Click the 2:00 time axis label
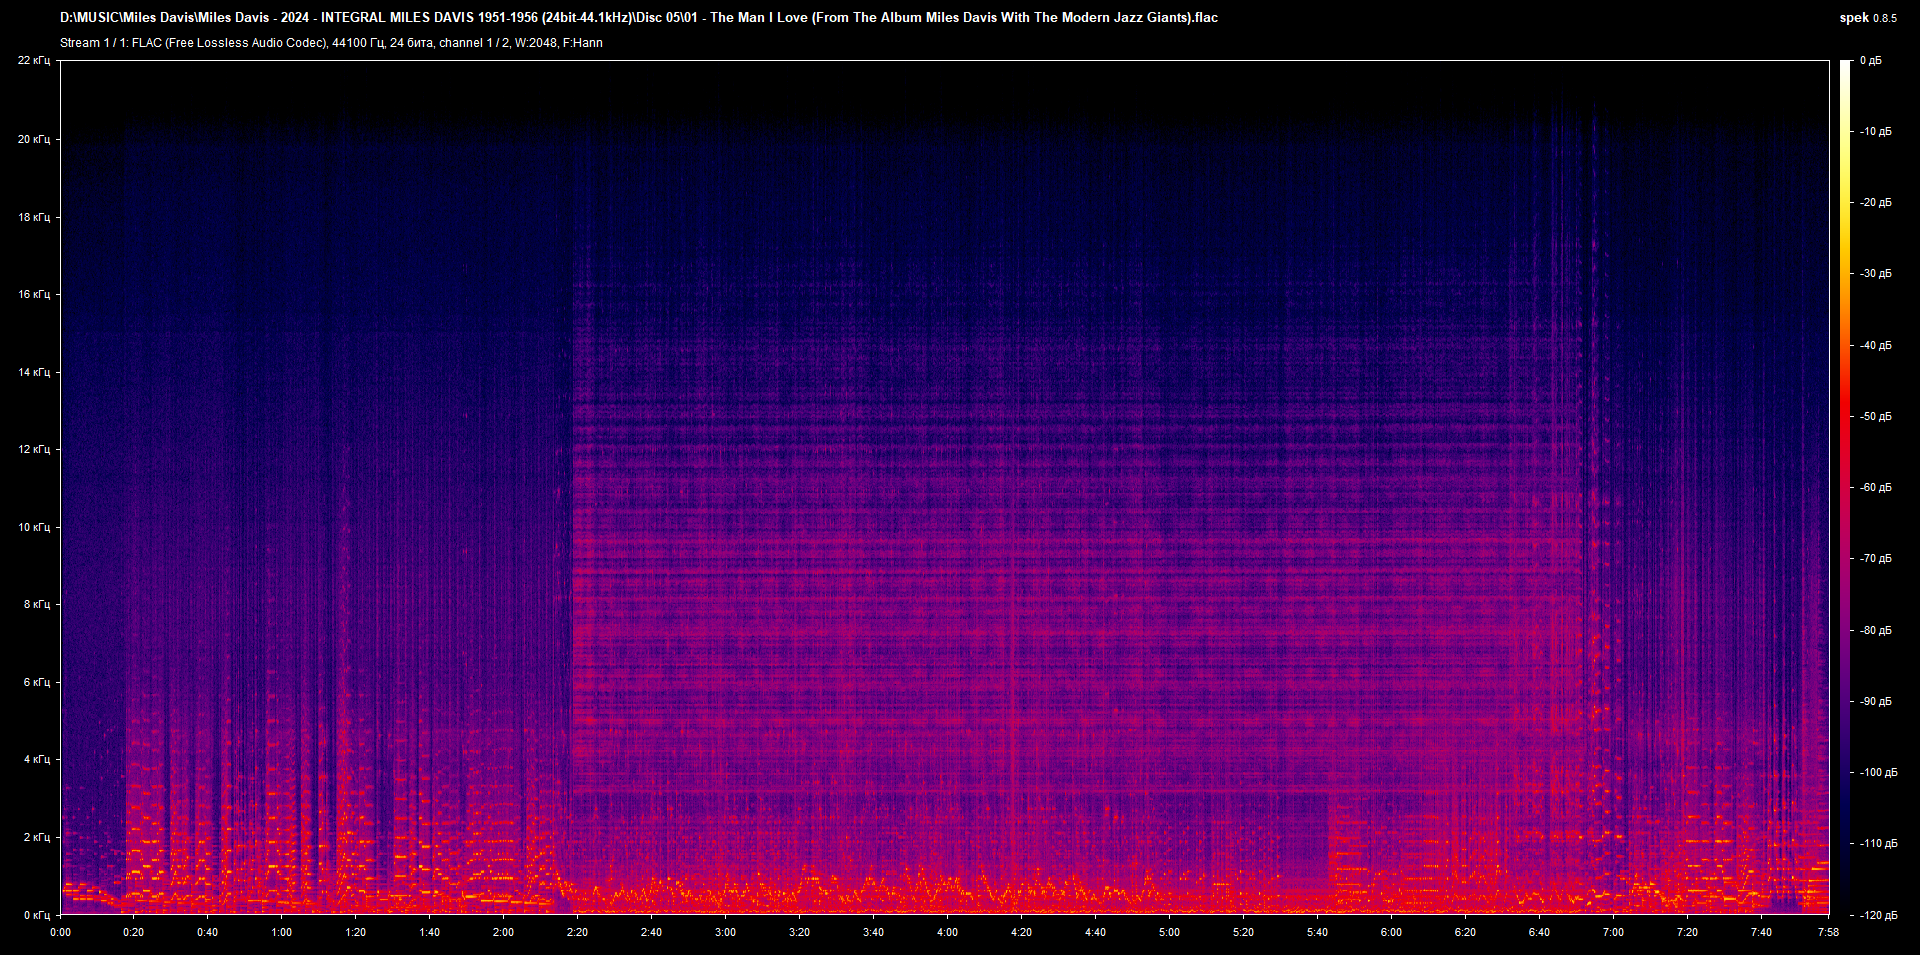Screen dimensions: 1920x955 pos(504,932)
